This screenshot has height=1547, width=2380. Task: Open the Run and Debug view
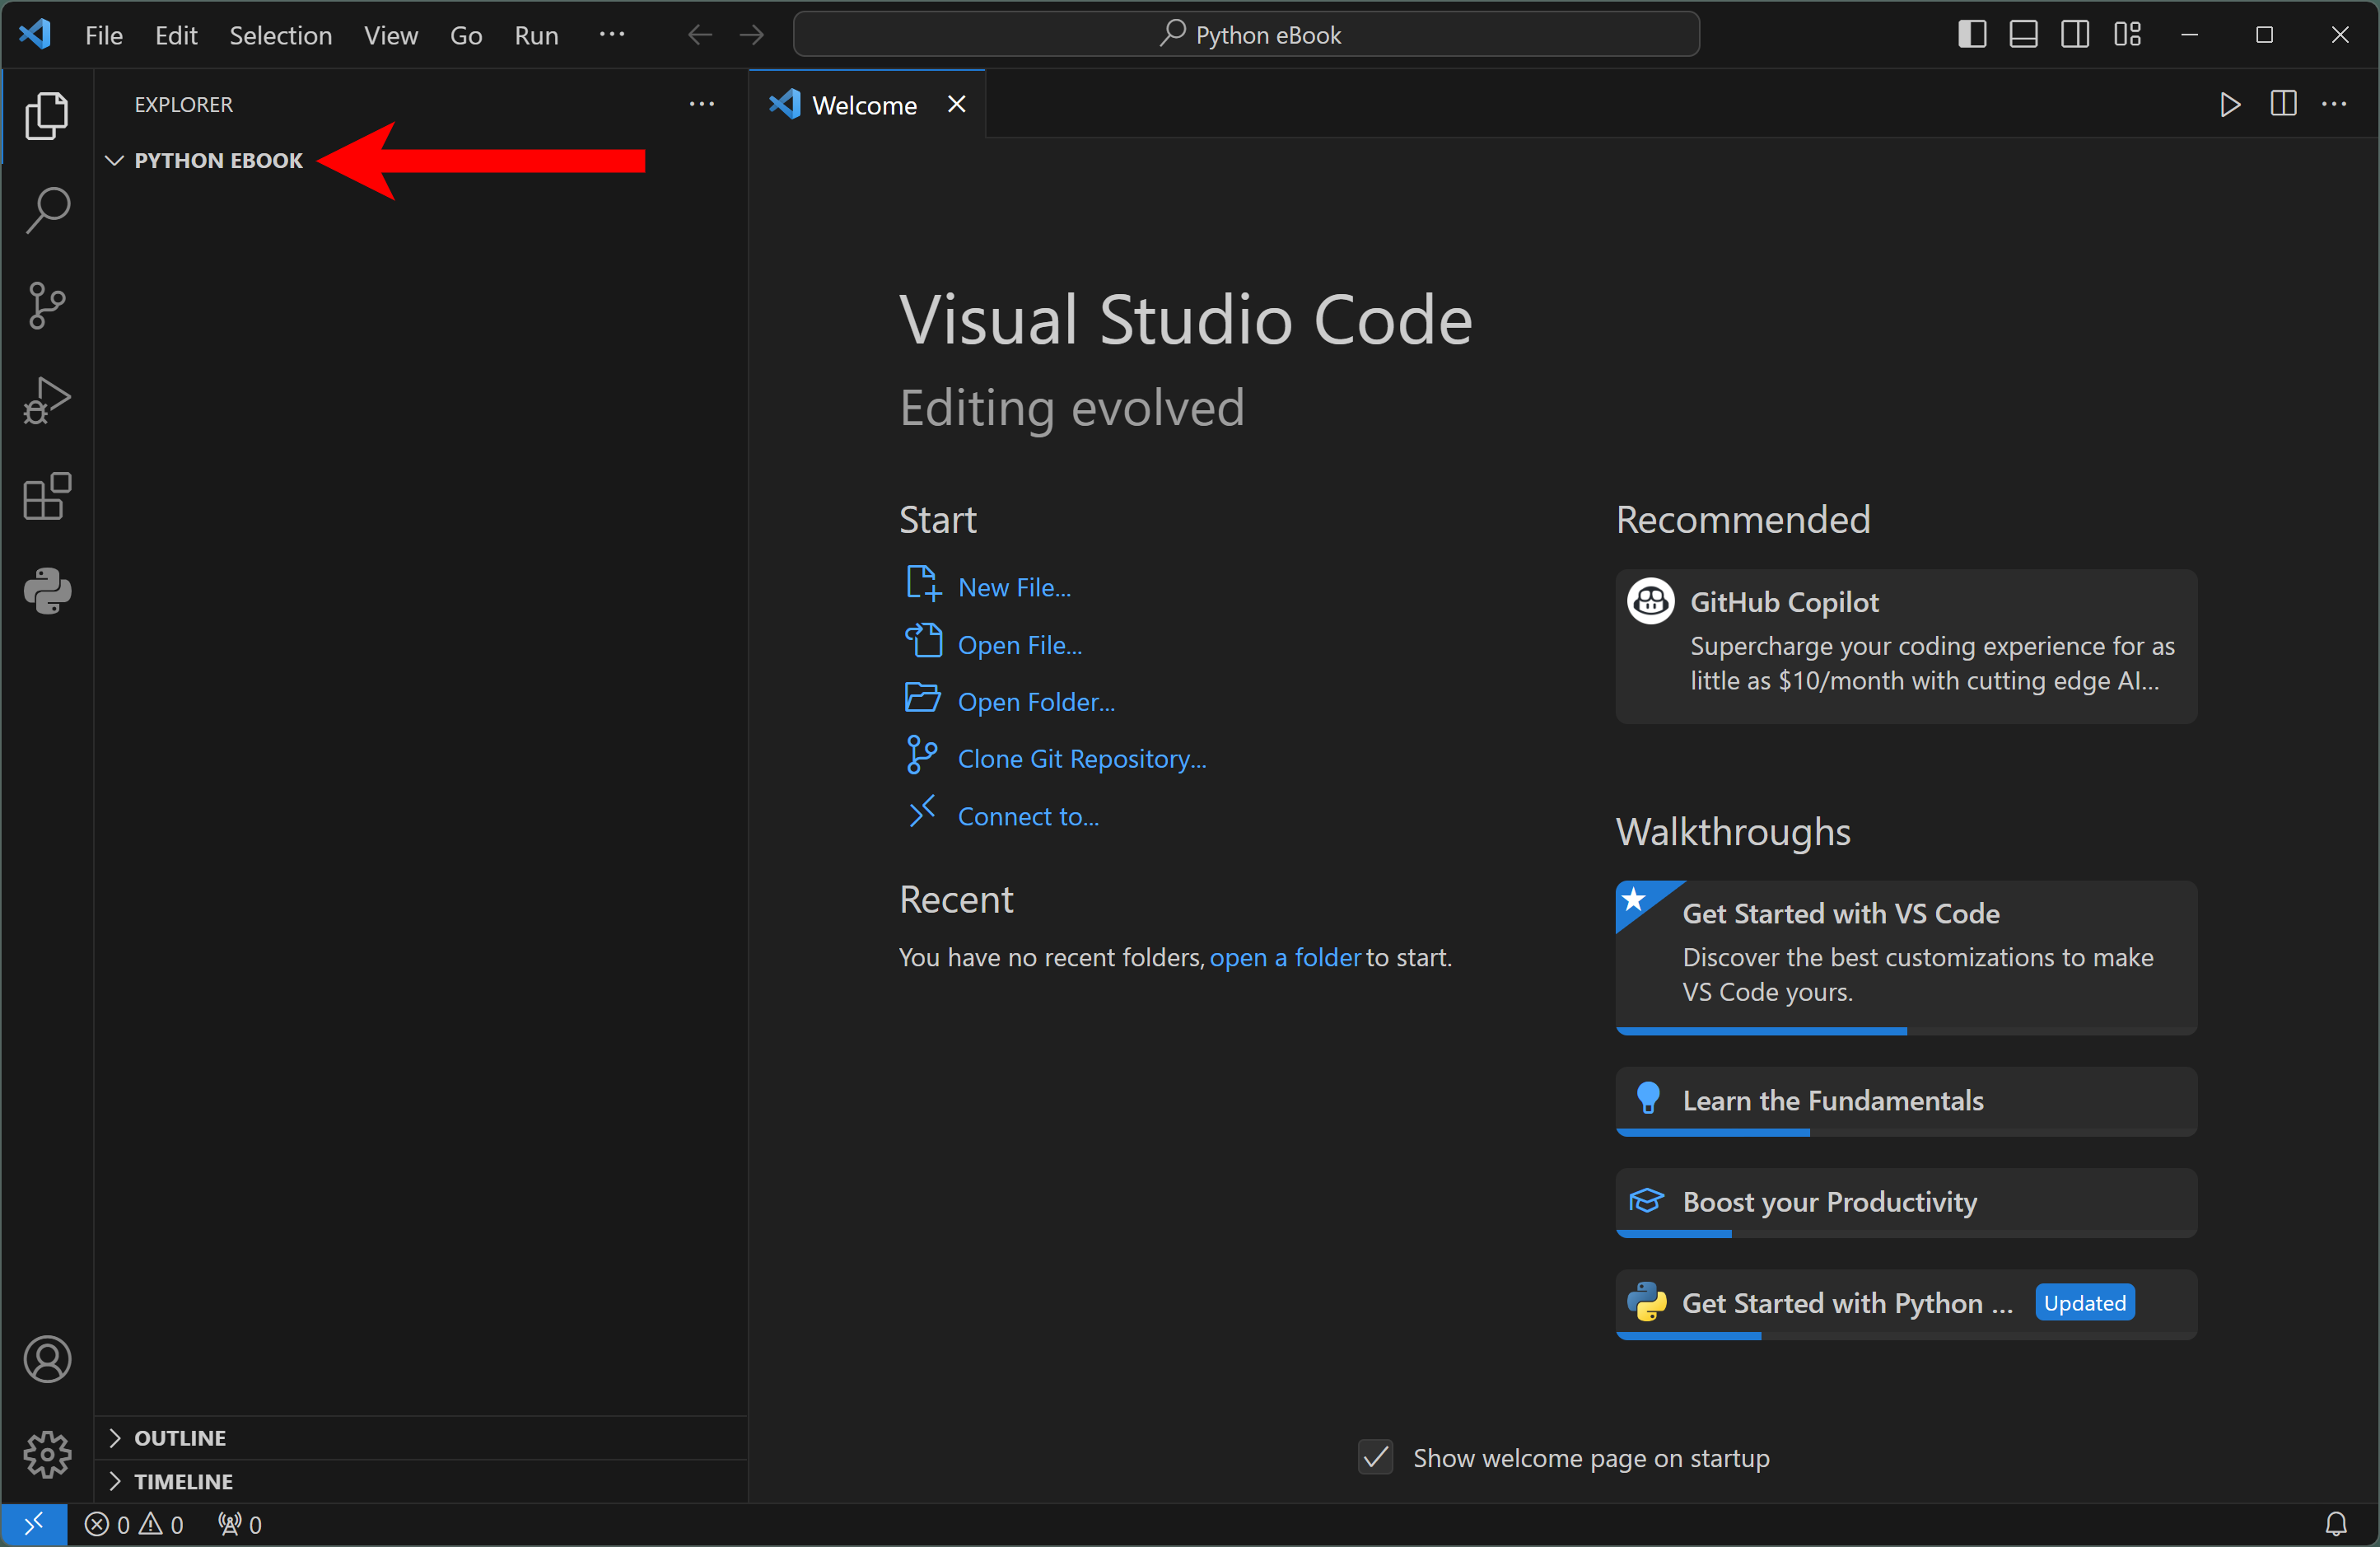[x=47, y=400]
